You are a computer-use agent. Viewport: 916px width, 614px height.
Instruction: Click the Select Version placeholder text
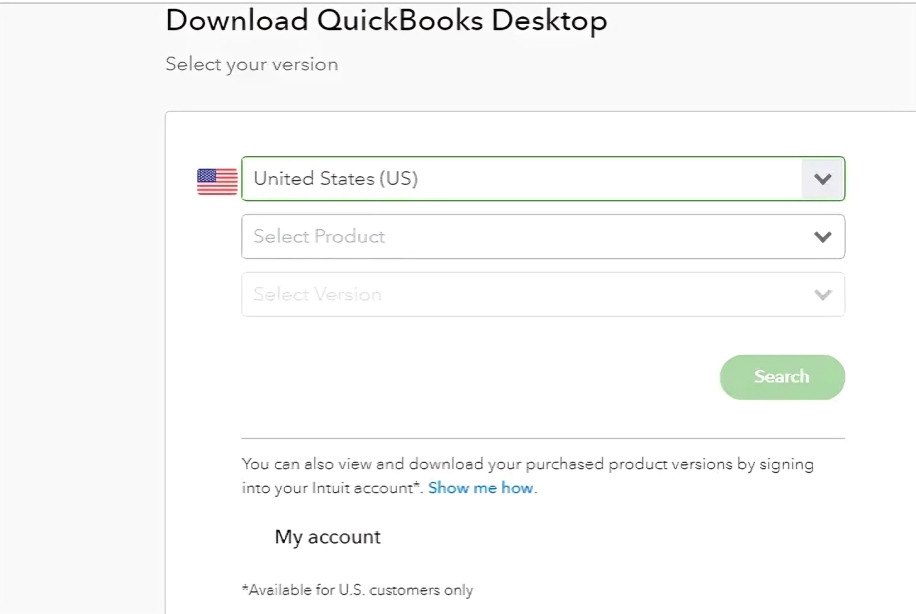(317, 295)
